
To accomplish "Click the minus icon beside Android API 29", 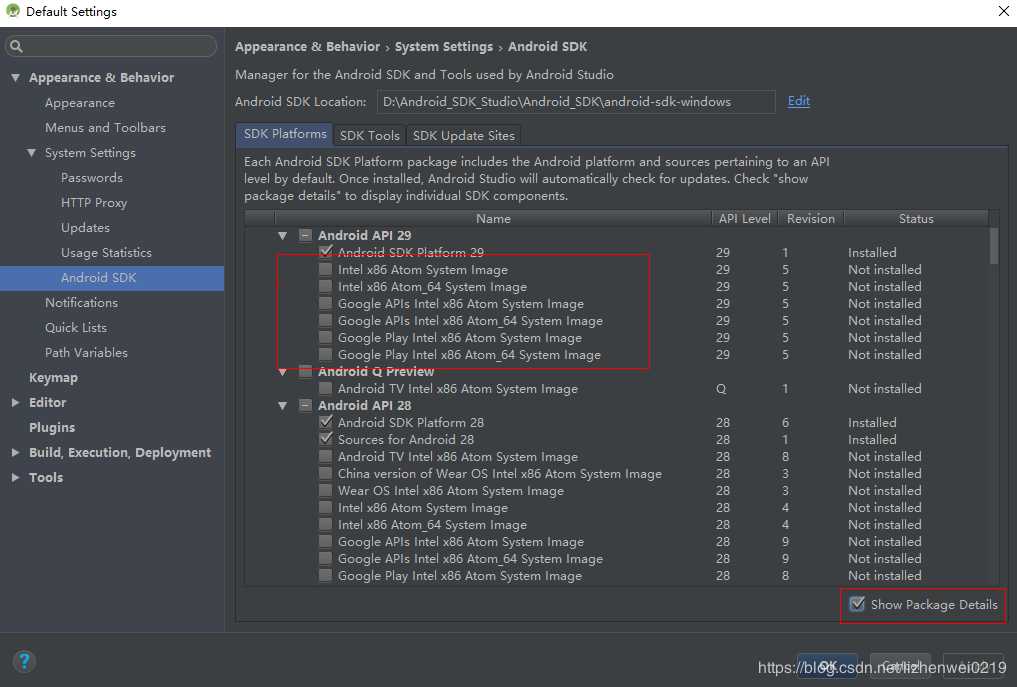I will tap(305, 236).
